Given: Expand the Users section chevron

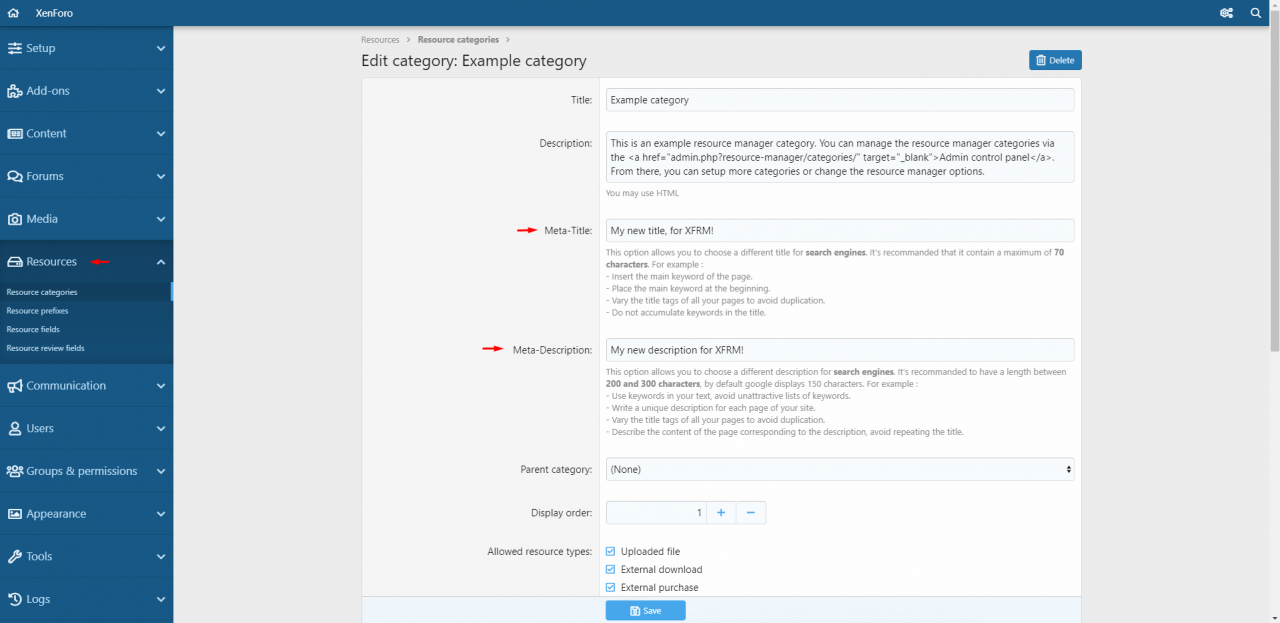Looking at the screenshot, I should point(161,428).
